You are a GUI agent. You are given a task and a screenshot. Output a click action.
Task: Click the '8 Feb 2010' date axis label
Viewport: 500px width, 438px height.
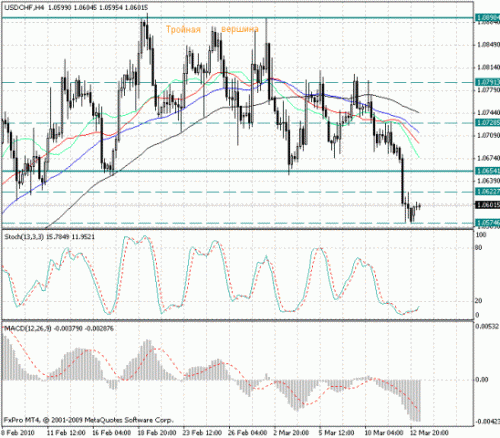17,433
